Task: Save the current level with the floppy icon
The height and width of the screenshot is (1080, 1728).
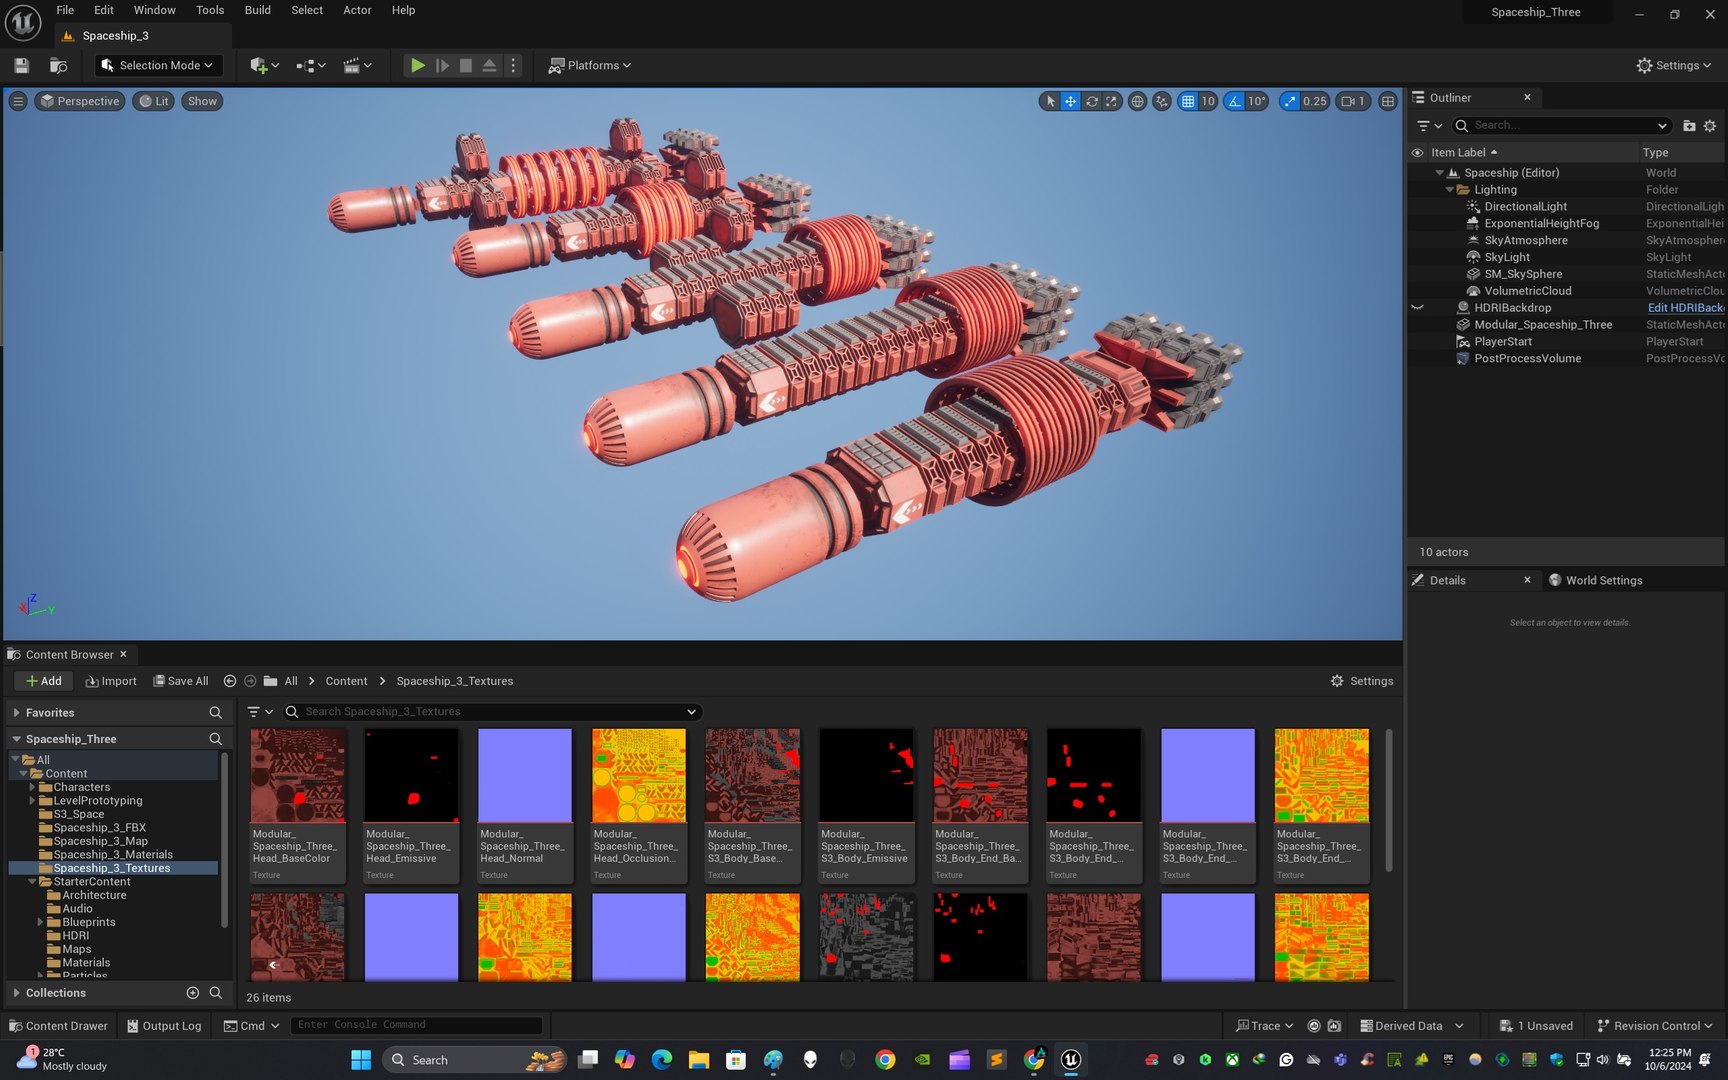Action: [21, 65]
